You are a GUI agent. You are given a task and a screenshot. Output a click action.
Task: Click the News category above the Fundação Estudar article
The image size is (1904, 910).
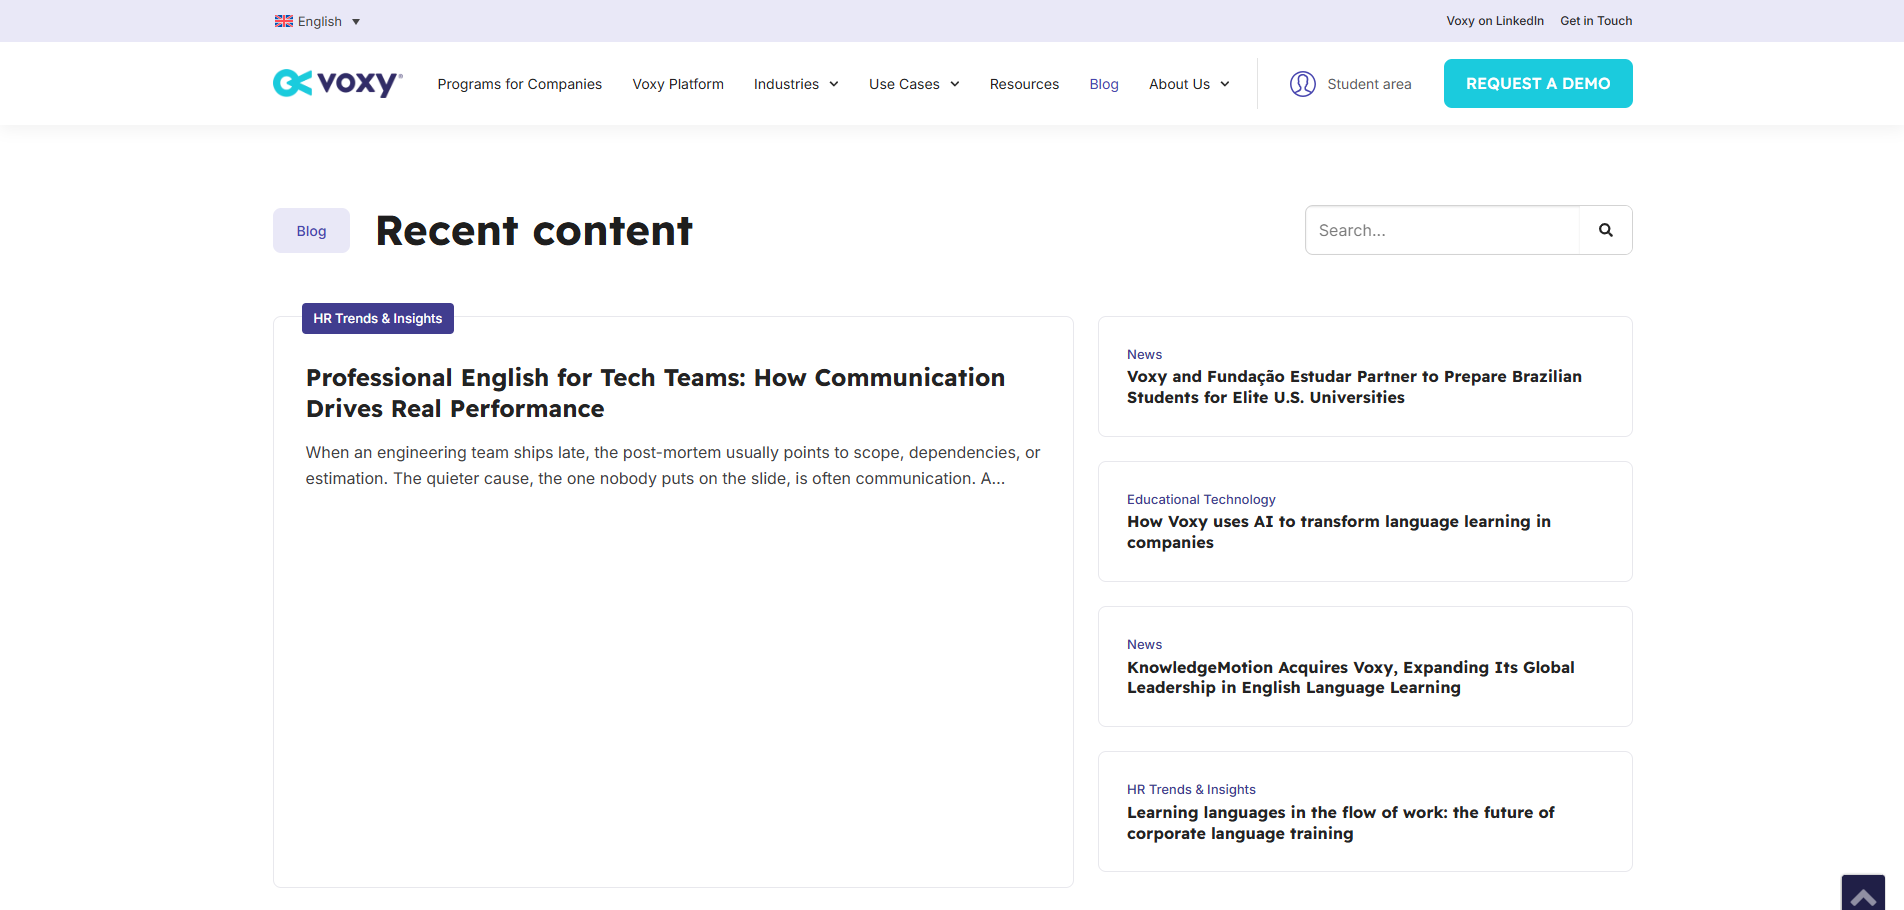pyautogui.click(x=1144, y=354)
